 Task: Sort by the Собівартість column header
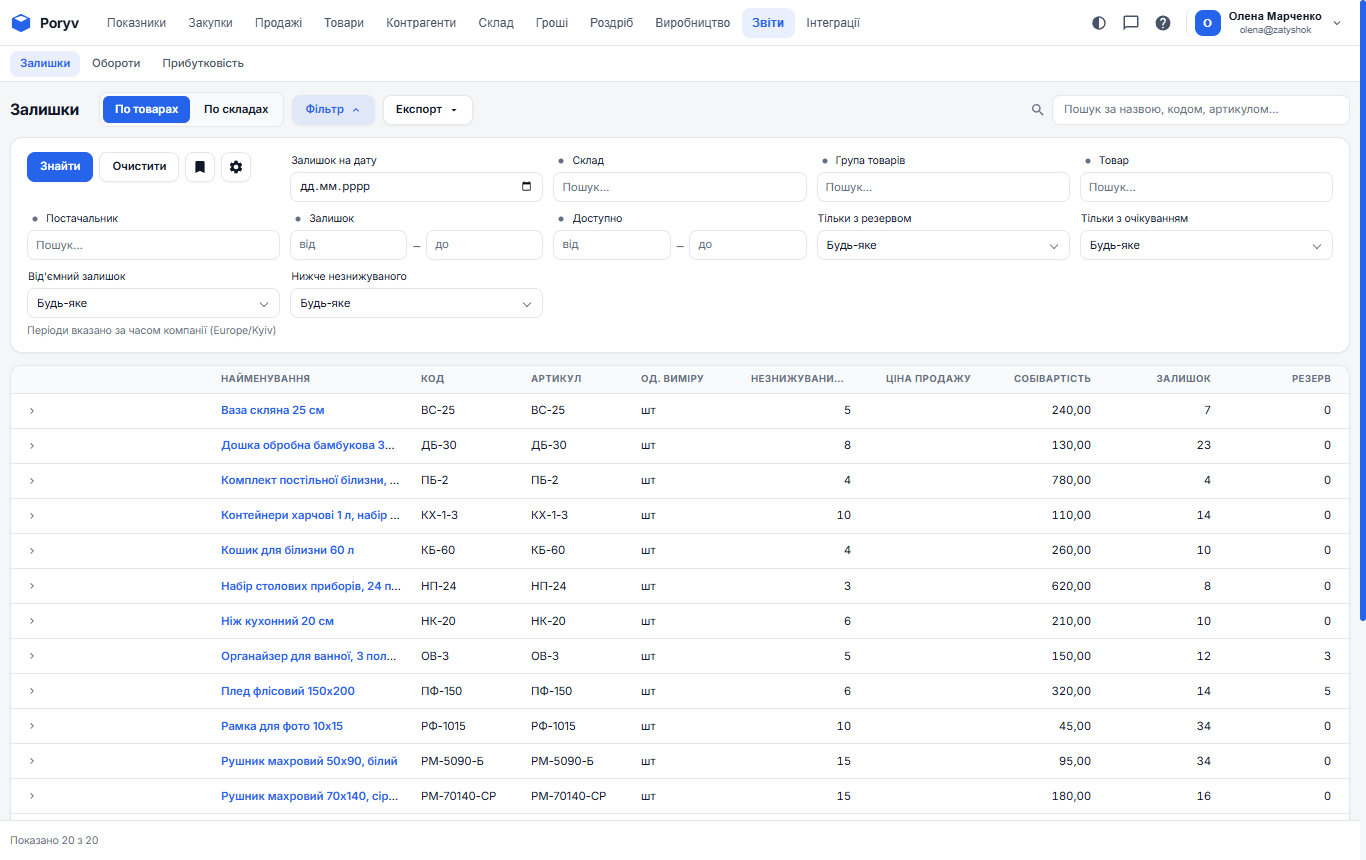(x=1052, y=379)
